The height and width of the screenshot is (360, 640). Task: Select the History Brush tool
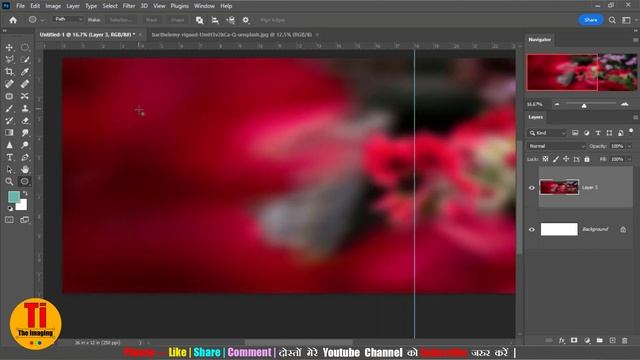(x=9, y=121)
